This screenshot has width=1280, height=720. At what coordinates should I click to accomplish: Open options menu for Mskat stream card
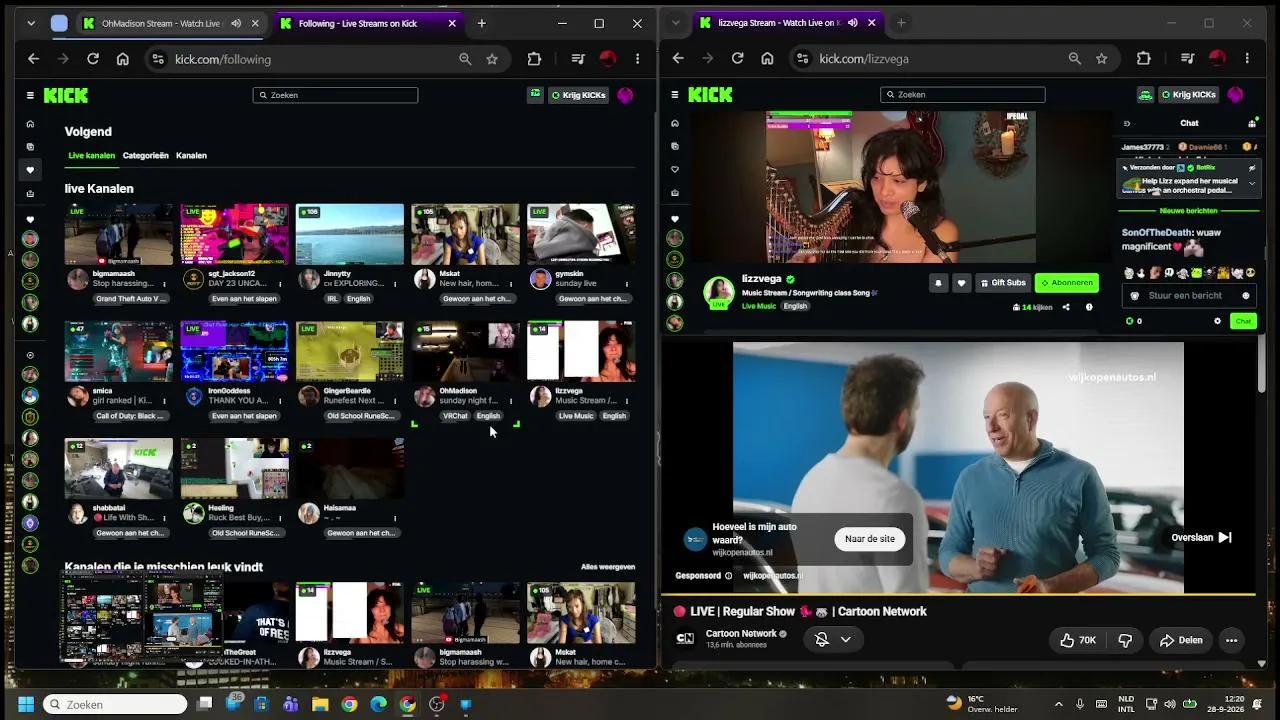(x=510, y=284)
